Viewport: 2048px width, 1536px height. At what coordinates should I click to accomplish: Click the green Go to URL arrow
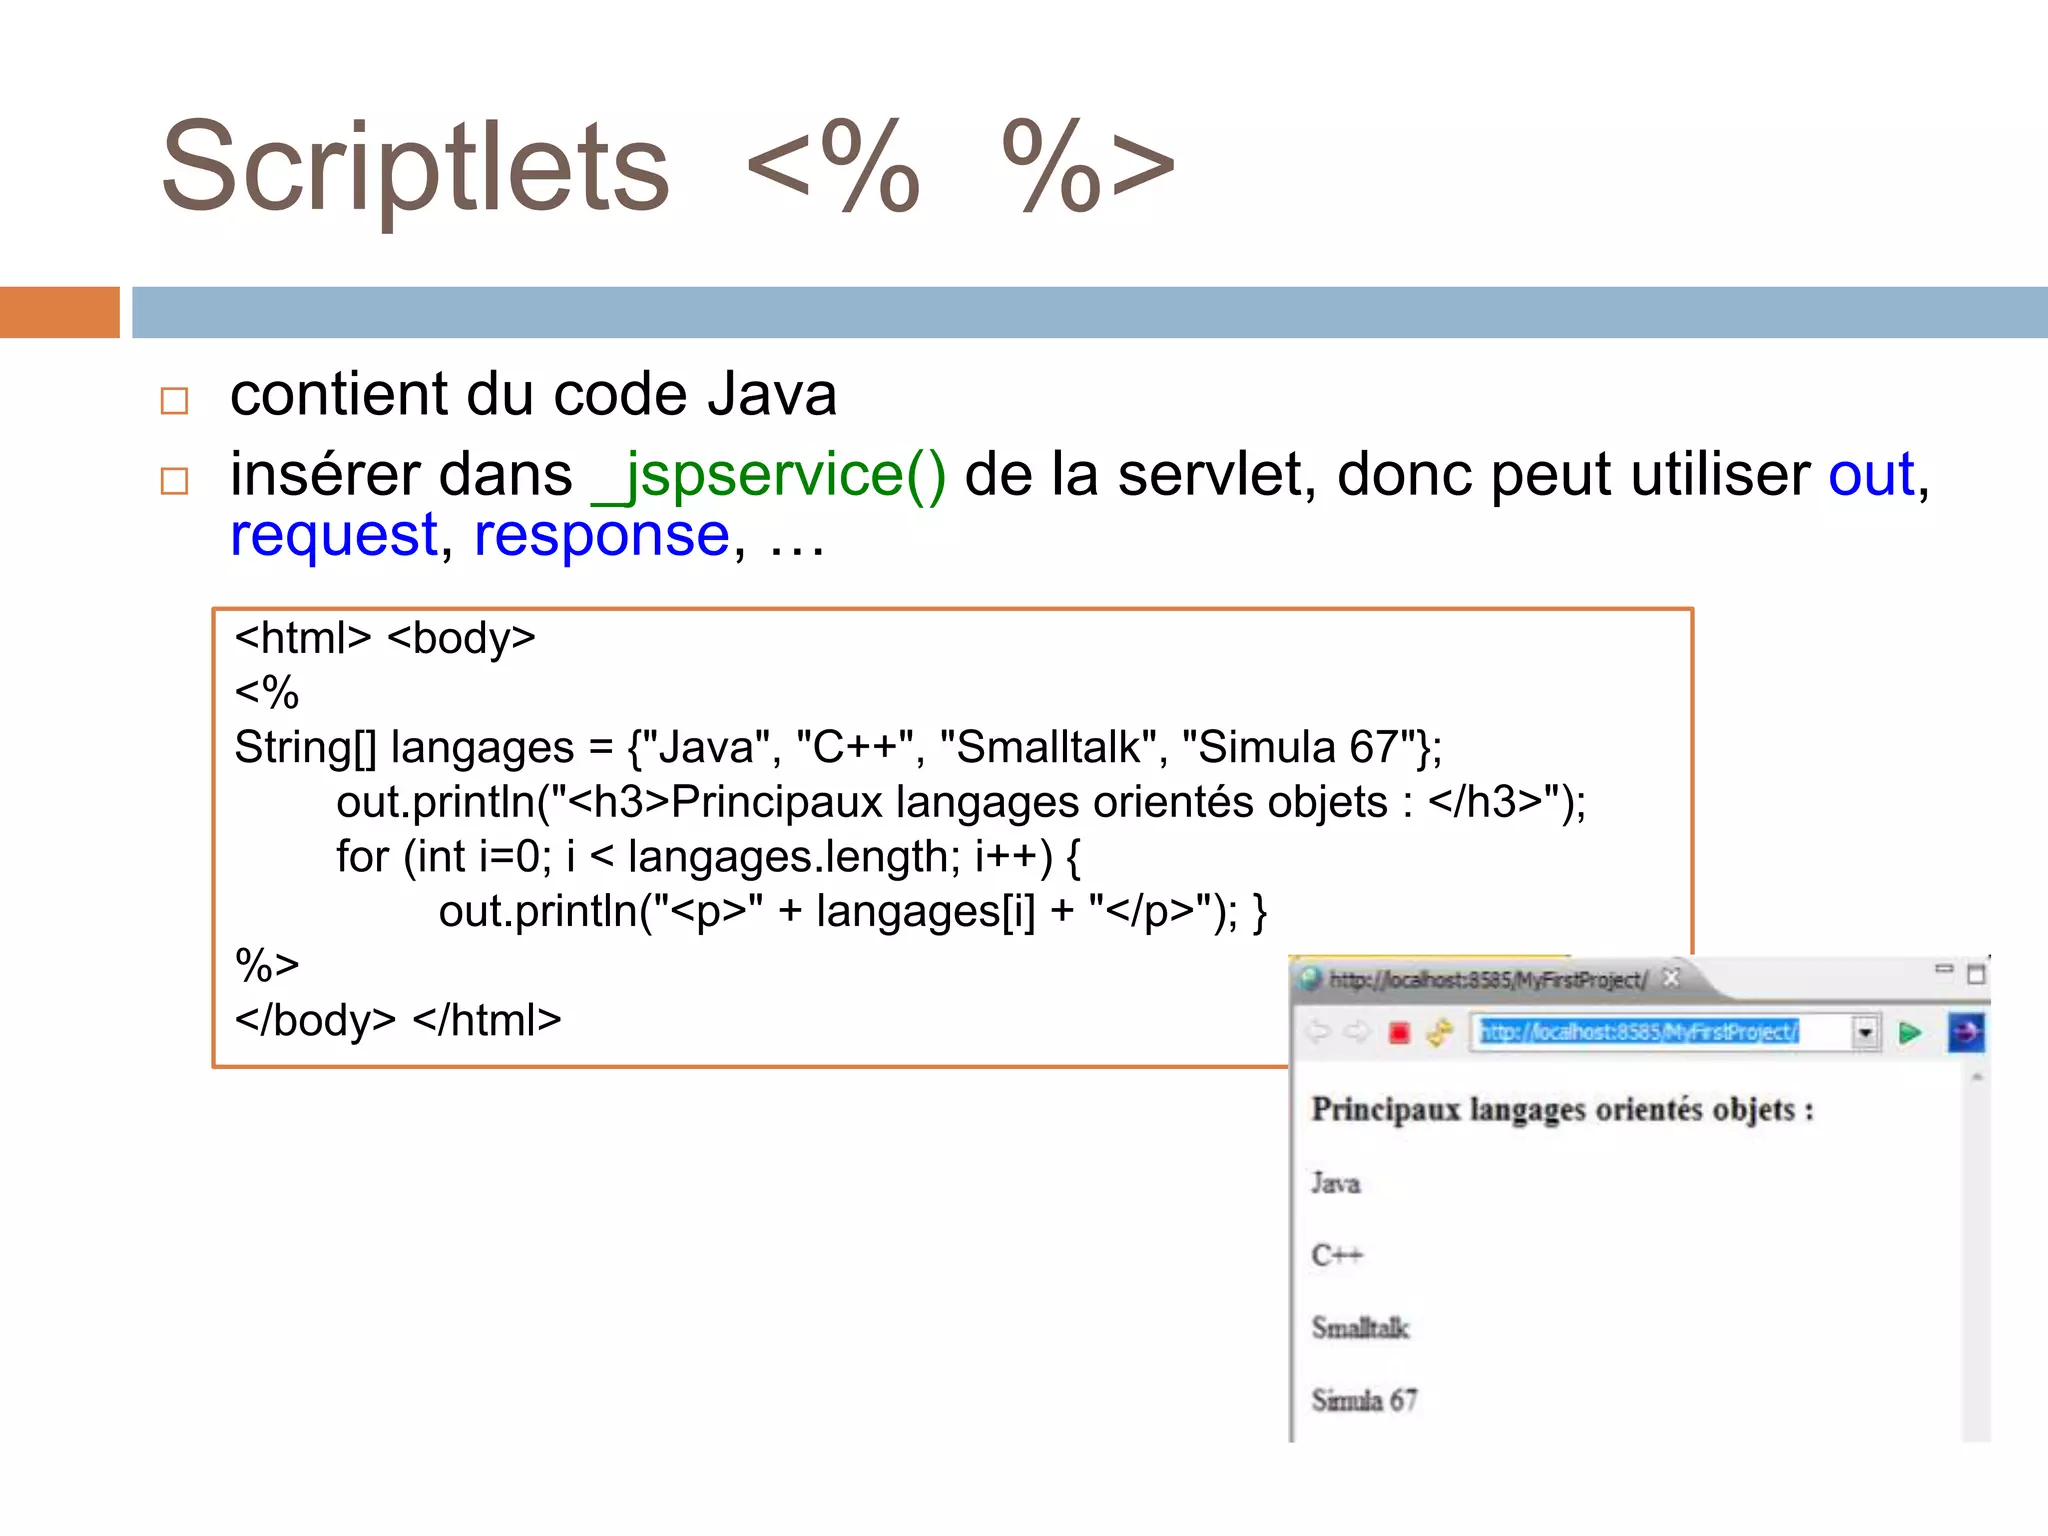(x=1909, y=1033)
